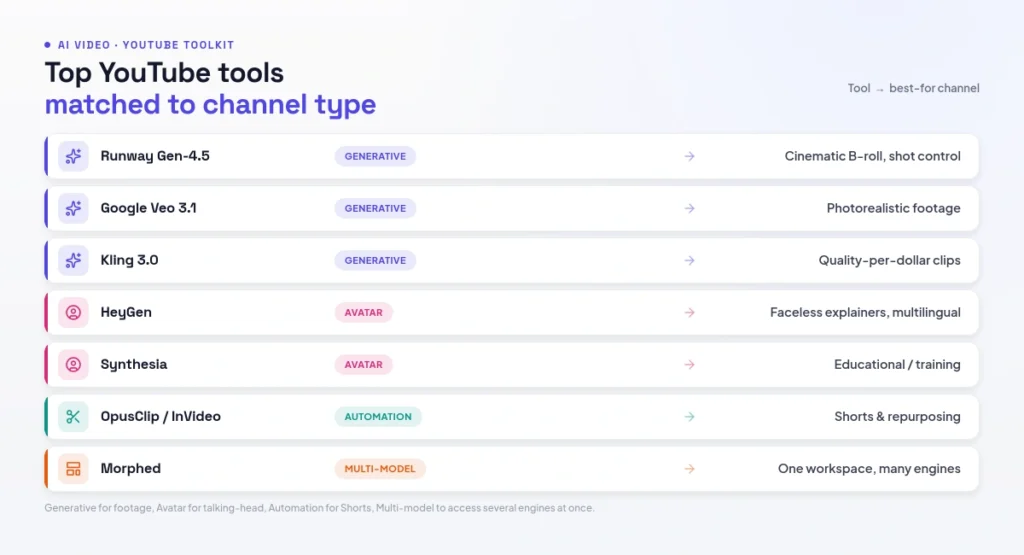Click the GENERATIVE tag on Runway Gen-4.5

tap(375, 156)
